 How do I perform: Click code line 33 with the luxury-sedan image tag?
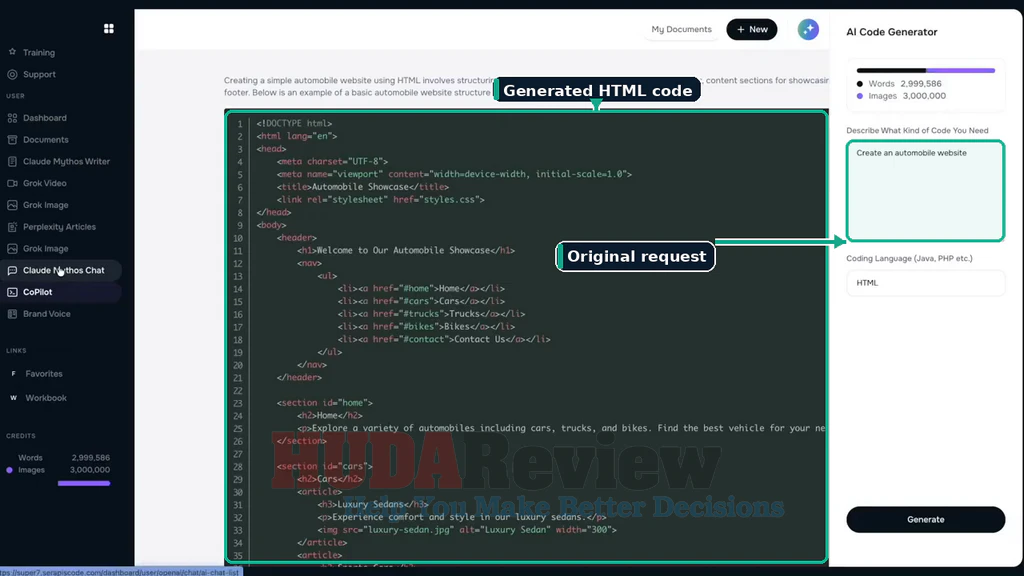(467, 530)
